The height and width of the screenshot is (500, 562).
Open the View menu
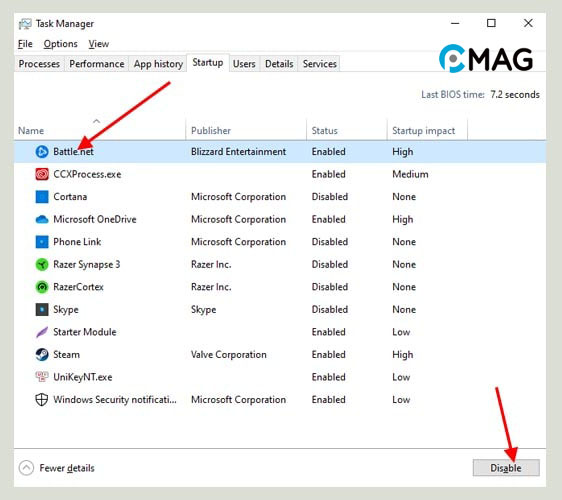[99, 44]
